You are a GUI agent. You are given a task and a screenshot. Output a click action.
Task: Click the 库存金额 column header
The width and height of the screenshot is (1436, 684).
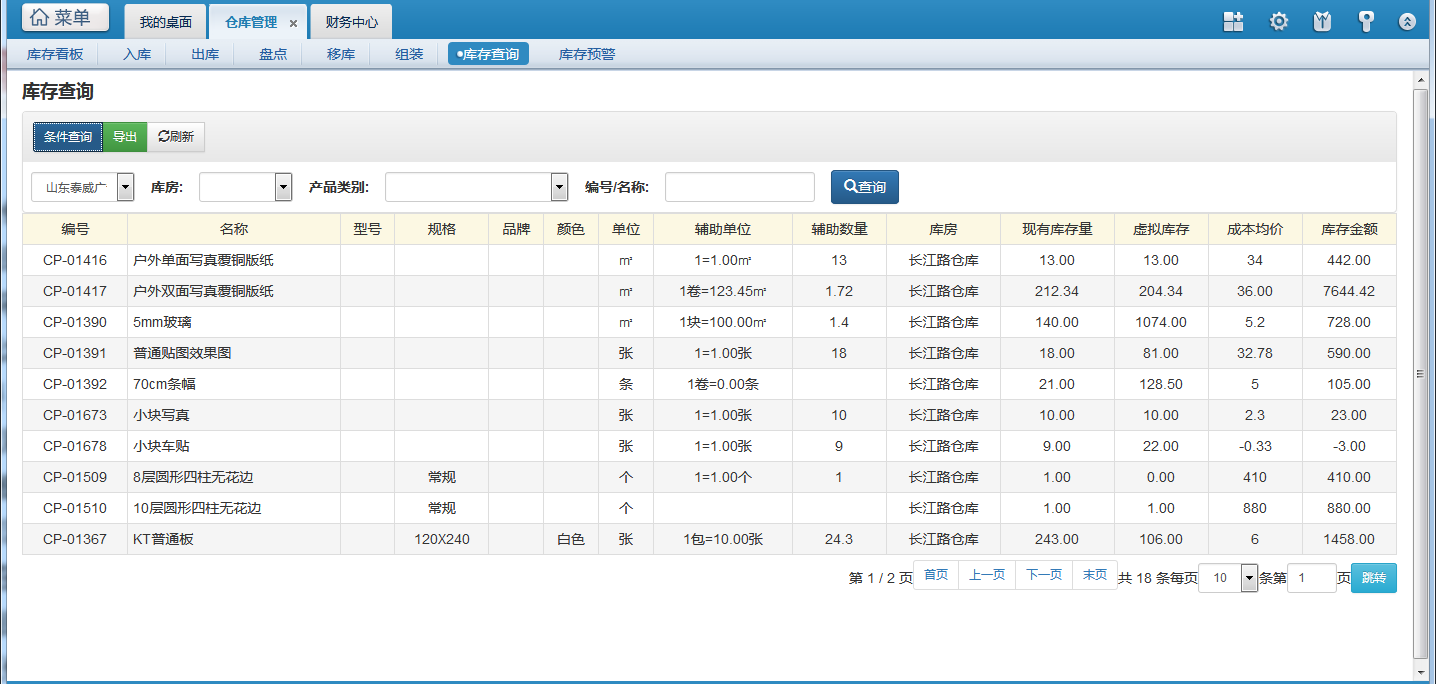coord(1349,229)
